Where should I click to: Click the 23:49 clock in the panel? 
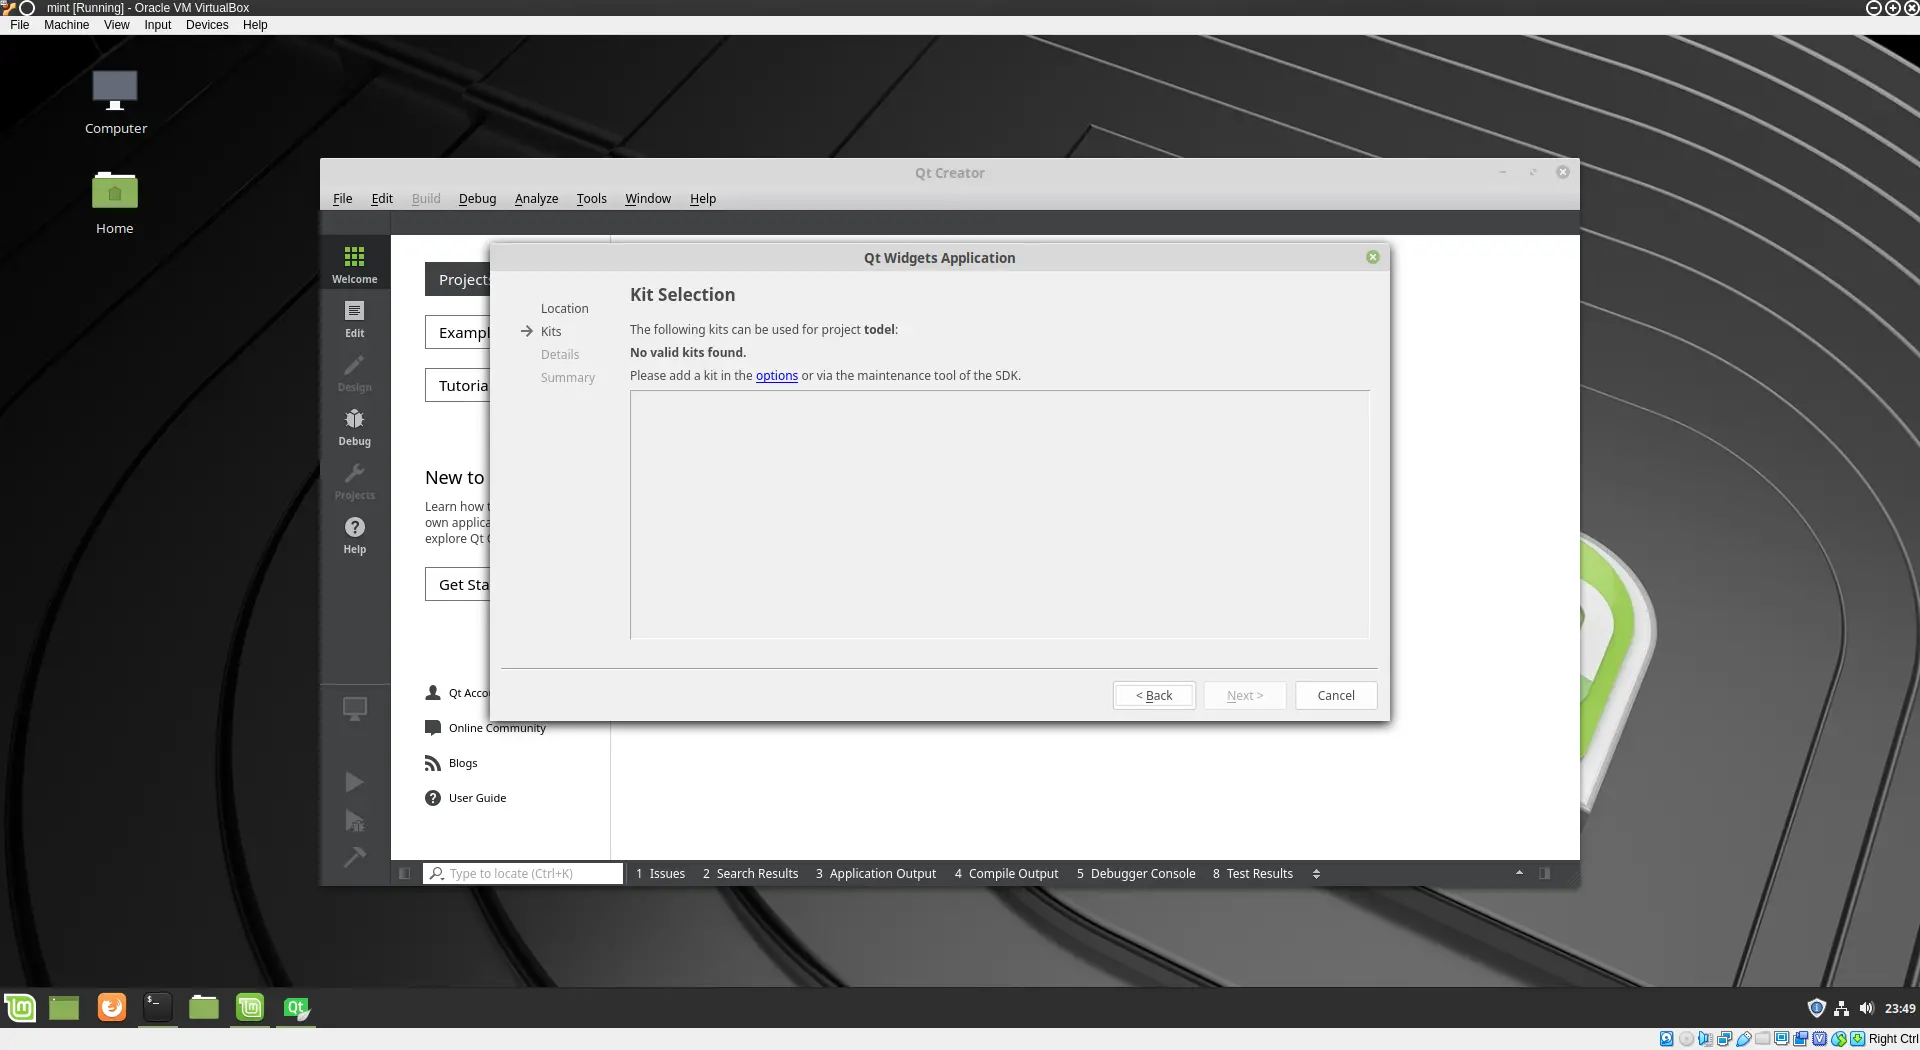click(1900, 1008)
